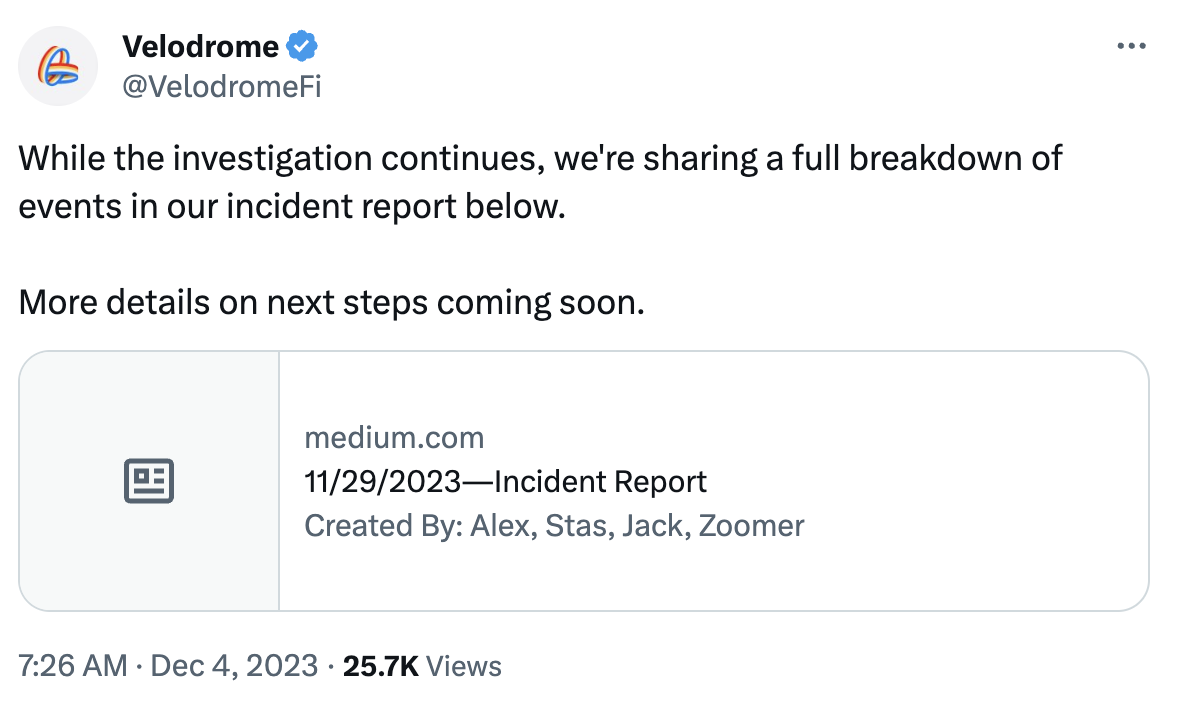Click the word "Zoomer" in card description
1180x716 pixels.
coord(751,525)
